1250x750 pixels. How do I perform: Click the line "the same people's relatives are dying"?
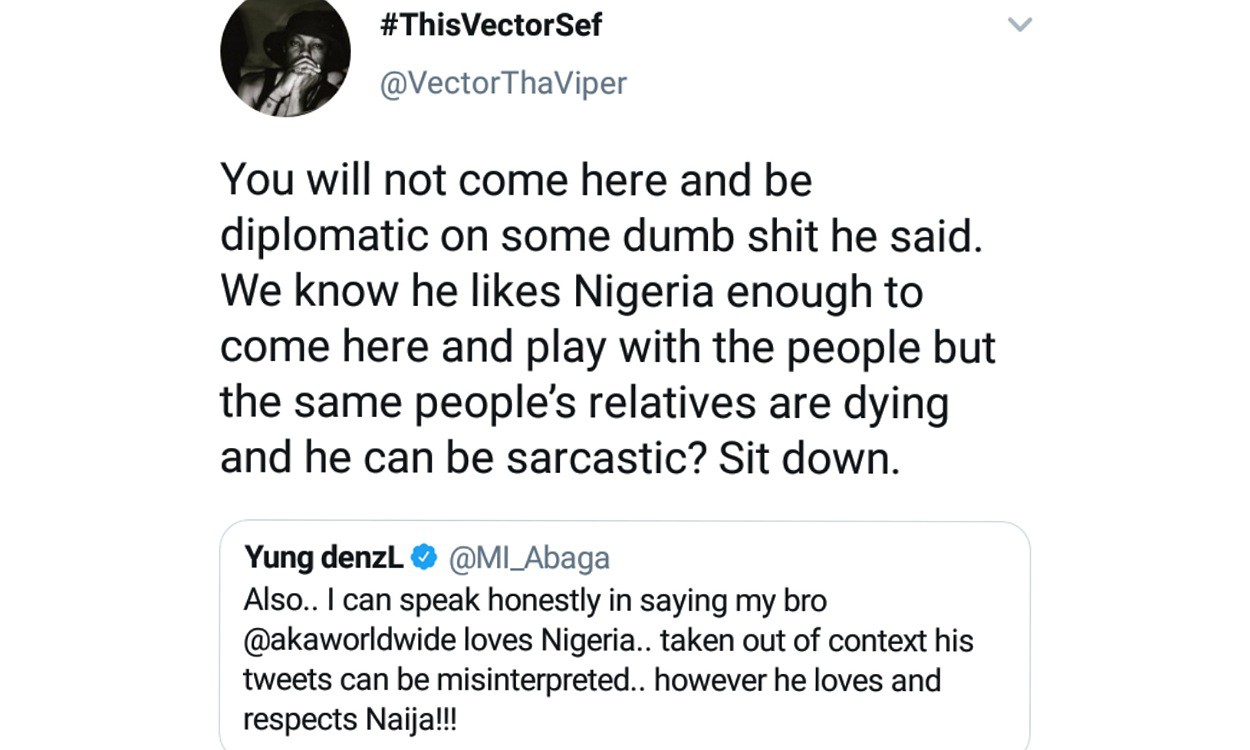(x=584, y=403)
